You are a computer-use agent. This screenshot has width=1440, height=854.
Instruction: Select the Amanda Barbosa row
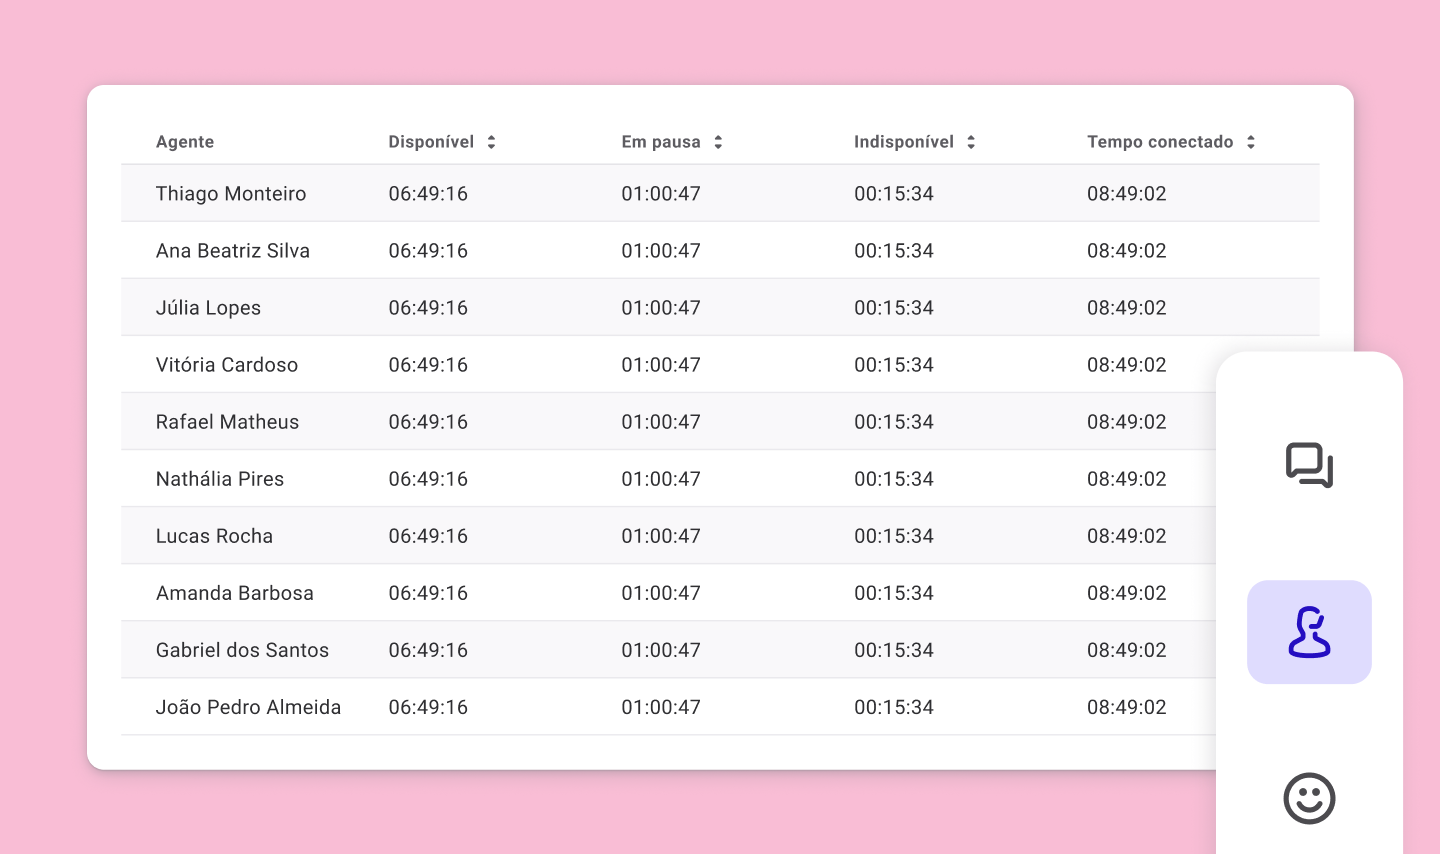(235, 593)
